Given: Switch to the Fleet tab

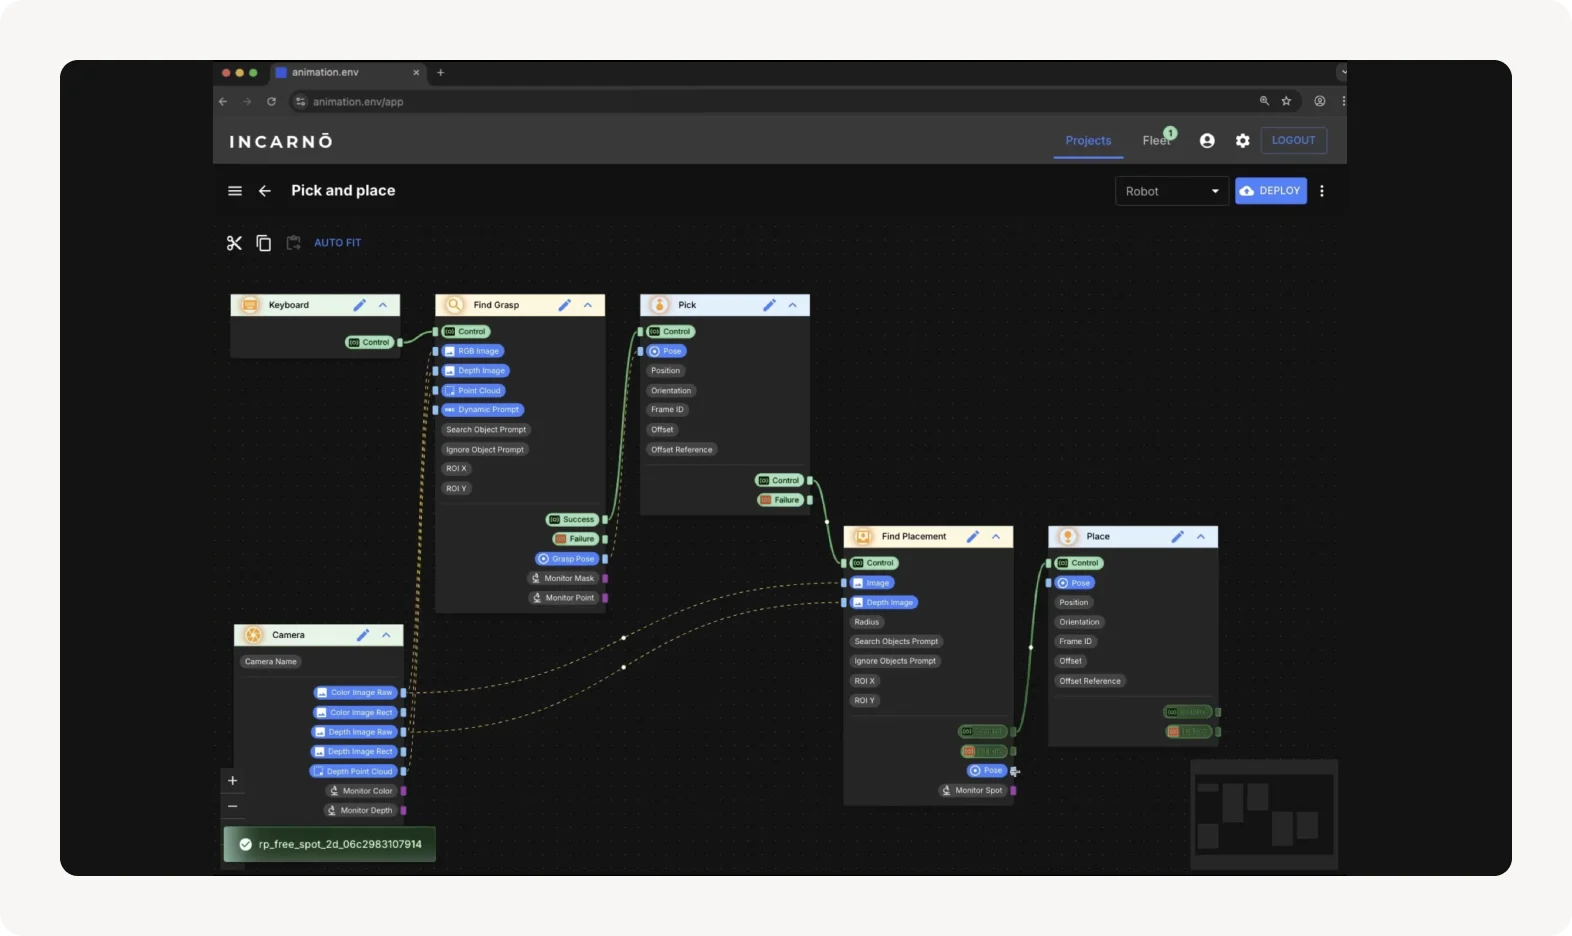Looking at the screenshot, I should click(1157, 141).
